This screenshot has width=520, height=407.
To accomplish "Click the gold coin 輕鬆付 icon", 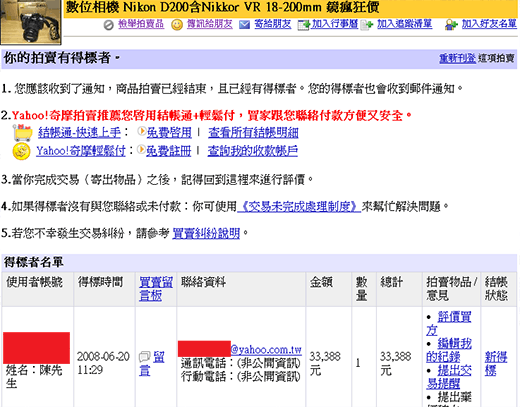I will pyautogui.click(x=21, y=152).
